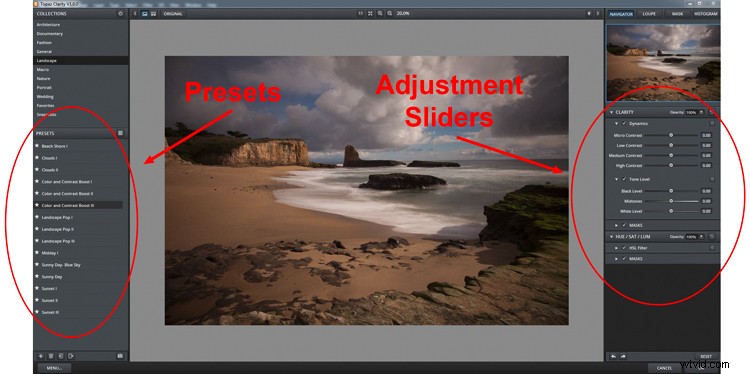Adjust the Micro Contrast slider
Viewport: 750px width, 374px height.
pos(671,135)
